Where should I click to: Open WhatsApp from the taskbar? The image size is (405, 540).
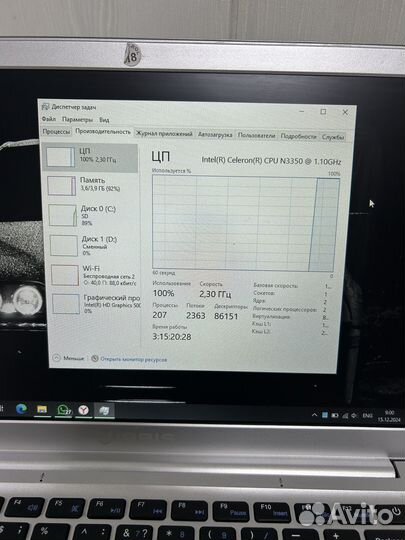[63, 410]
